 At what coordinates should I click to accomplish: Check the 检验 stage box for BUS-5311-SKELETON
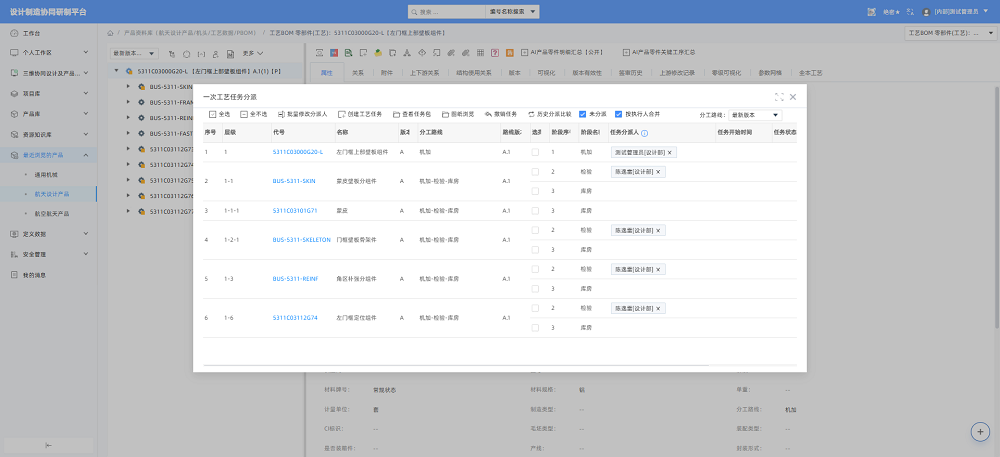click(535, 230)
